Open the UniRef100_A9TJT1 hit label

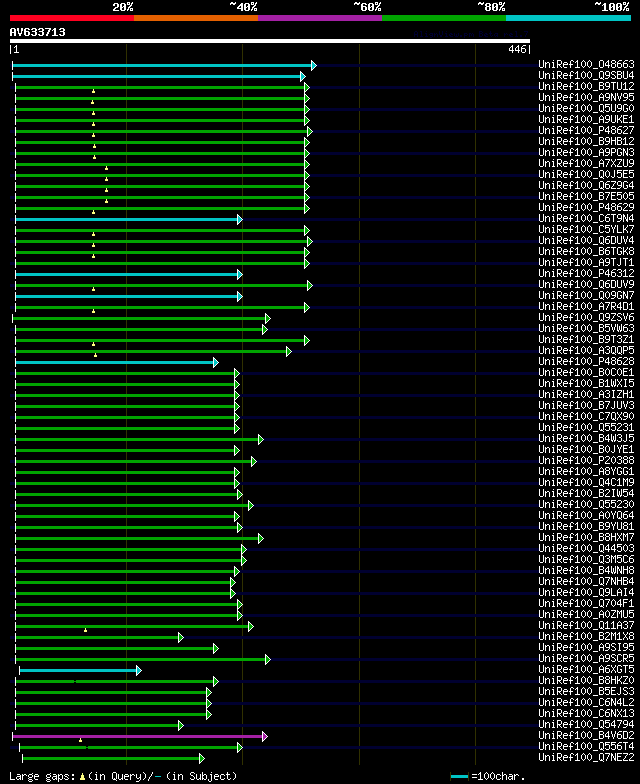(x=586, y=262)
